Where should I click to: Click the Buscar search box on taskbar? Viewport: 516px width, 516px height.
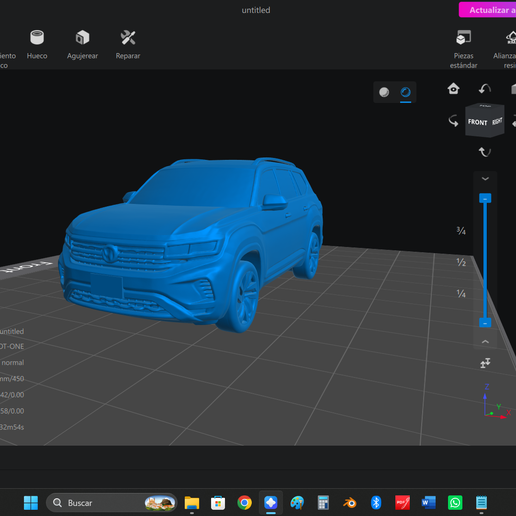pyautogui.click(x=111, y=503)
